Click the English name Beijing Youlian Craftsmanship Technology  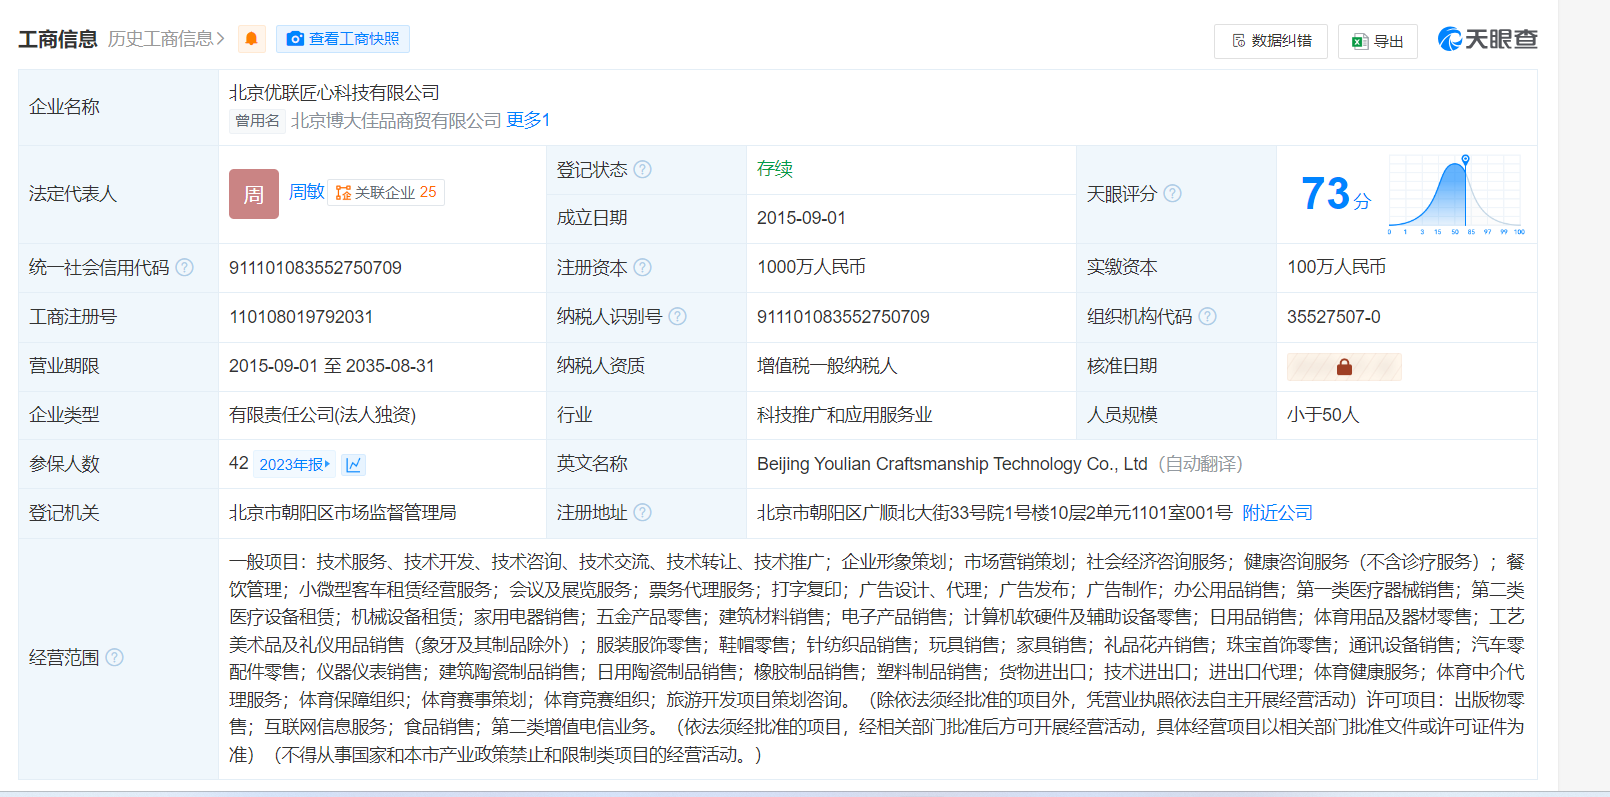tap(952, 464)
